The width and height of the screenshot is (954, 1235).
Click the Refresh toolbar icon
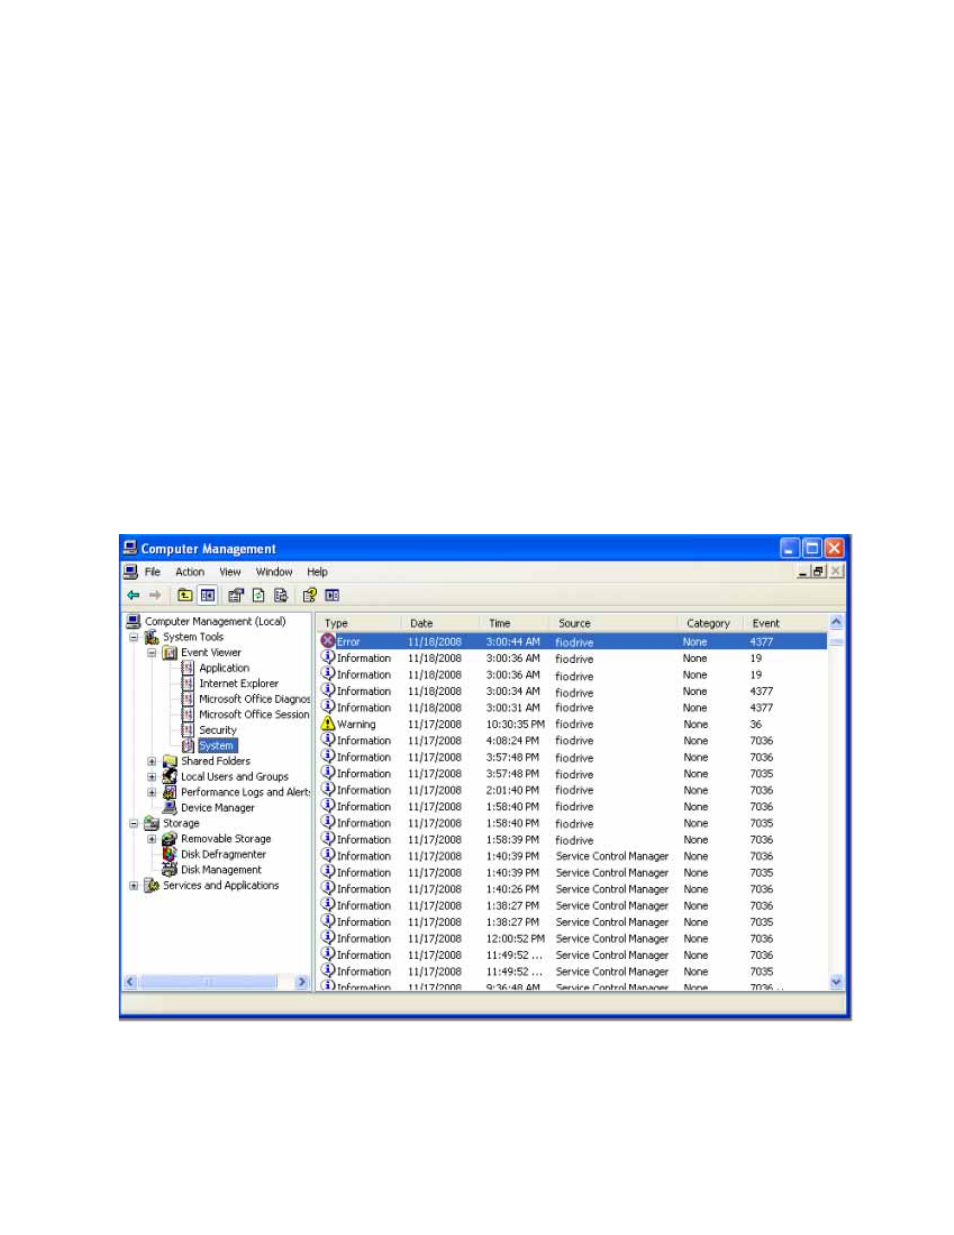point(258,595)
